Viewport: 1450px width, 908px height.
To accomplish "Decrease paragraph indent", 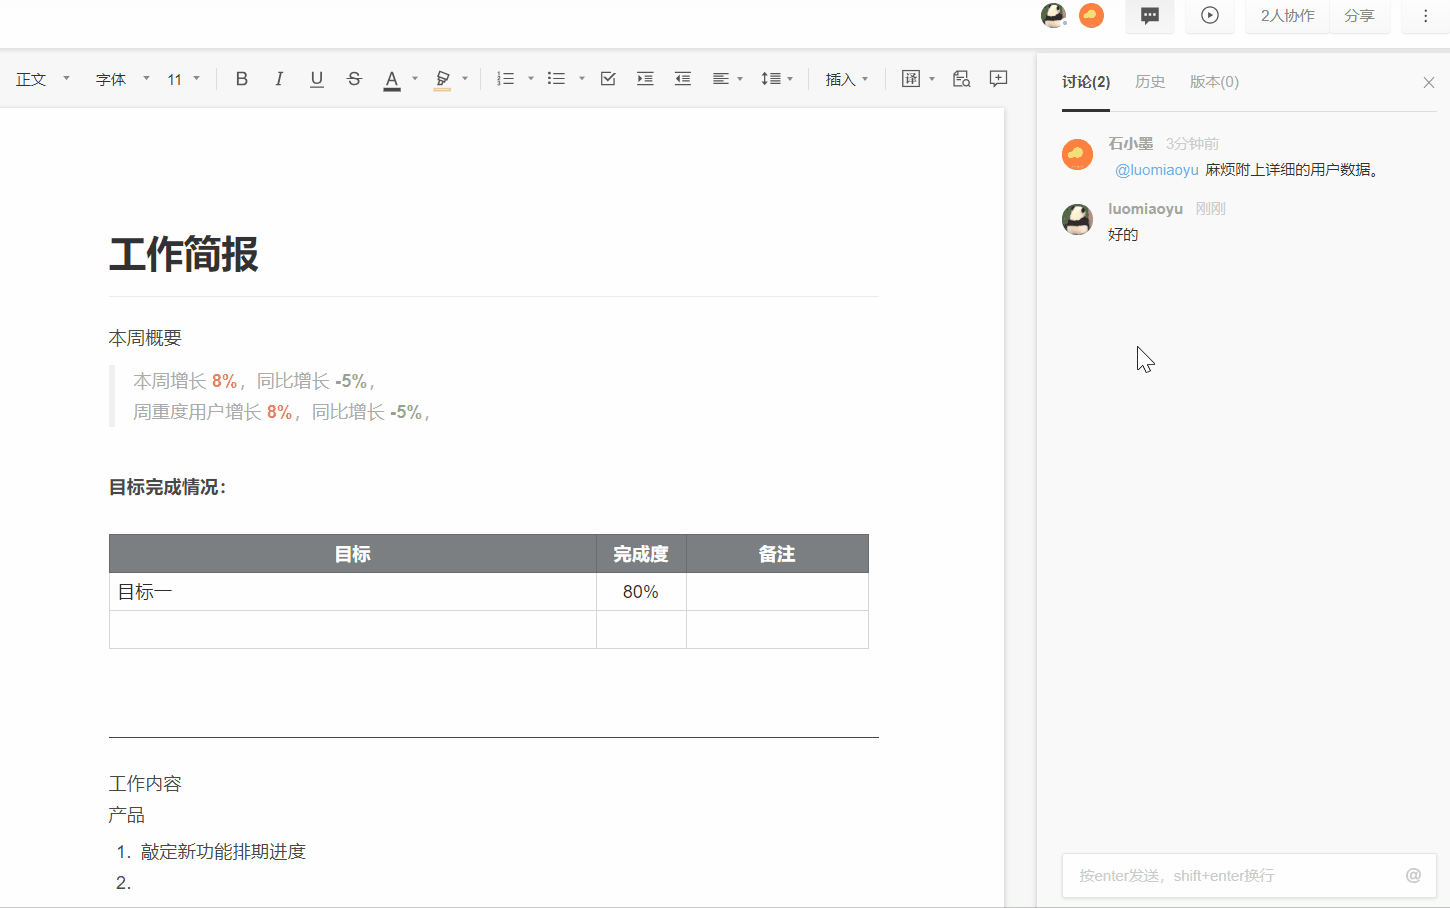I will pyautogui.click(x=683, y=79).
